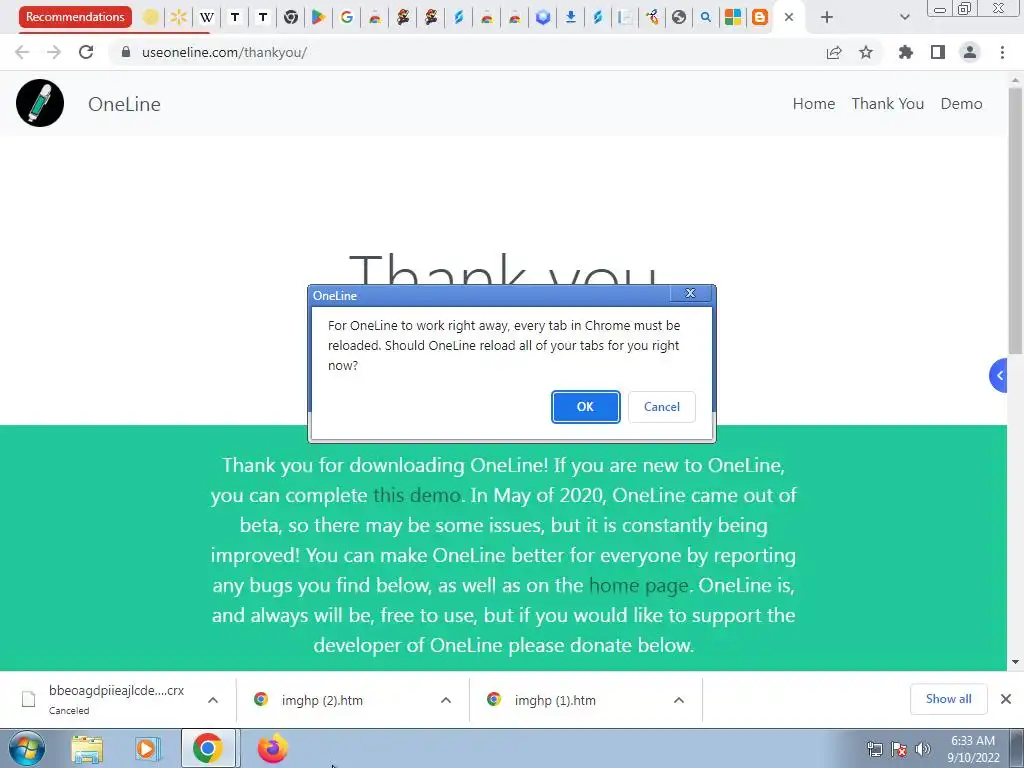Screen dimensions: 1024x768
Task: Switch to the magnifier icon tab
Action: coord(706,17)
